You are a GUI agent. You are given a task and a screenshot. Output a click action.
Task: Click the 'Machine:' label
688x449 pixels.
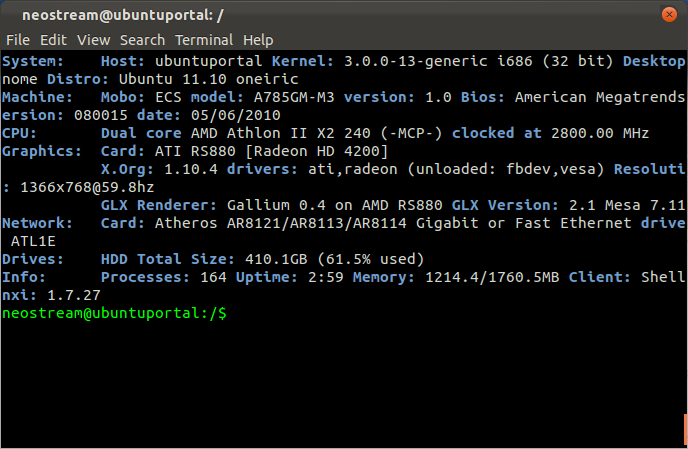tap(37, 97)
